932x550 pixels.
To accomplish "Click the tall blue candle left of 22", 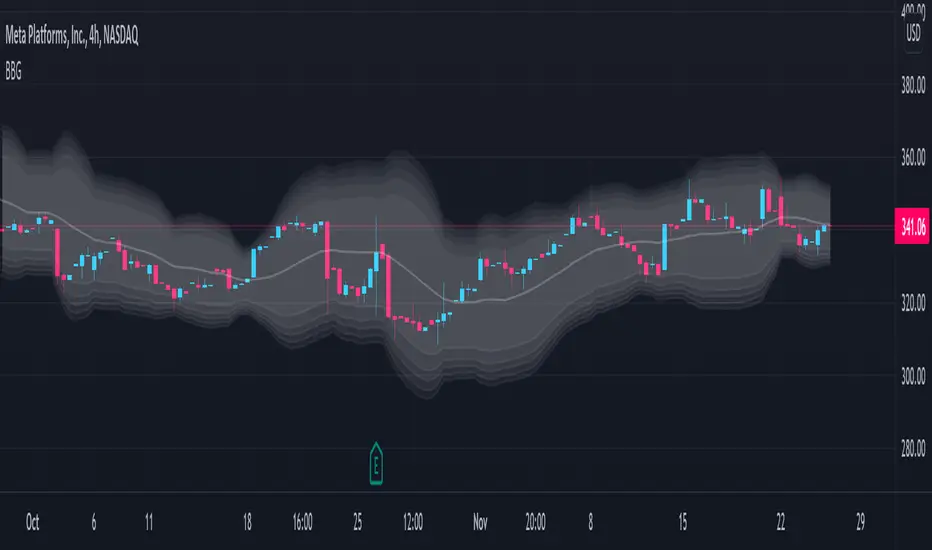I will [764, 205].
